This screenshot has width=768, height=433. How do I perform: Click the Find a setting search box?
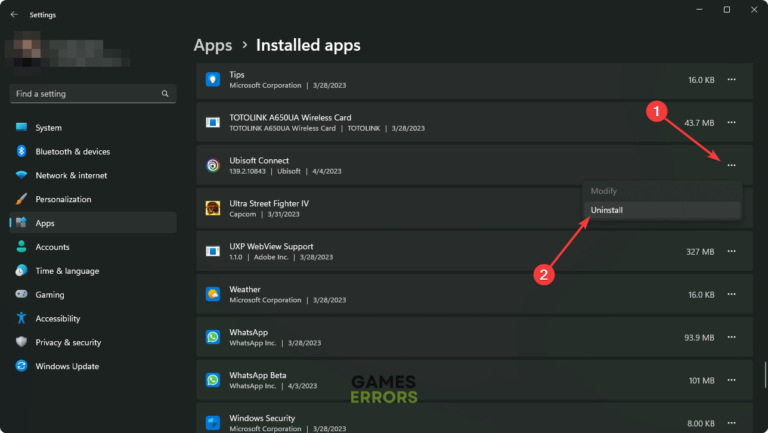pos(85,93)
